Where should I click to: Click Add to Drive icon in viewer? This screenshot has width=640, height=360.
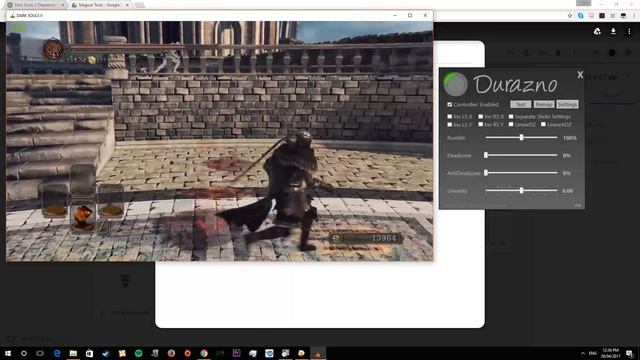pos(597,31)
